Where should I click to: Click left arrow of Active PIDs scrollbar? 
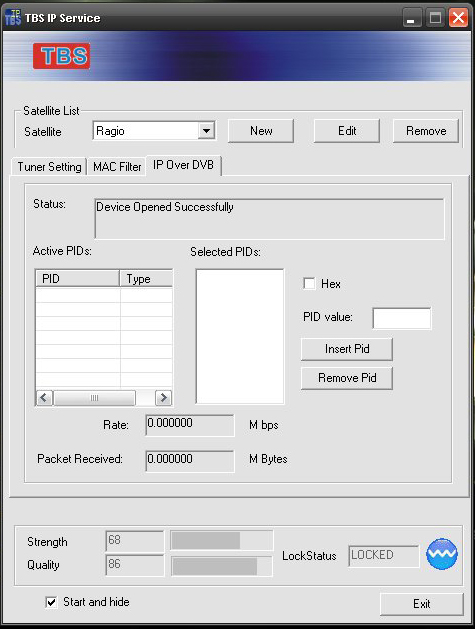click(x=44, y=398)
